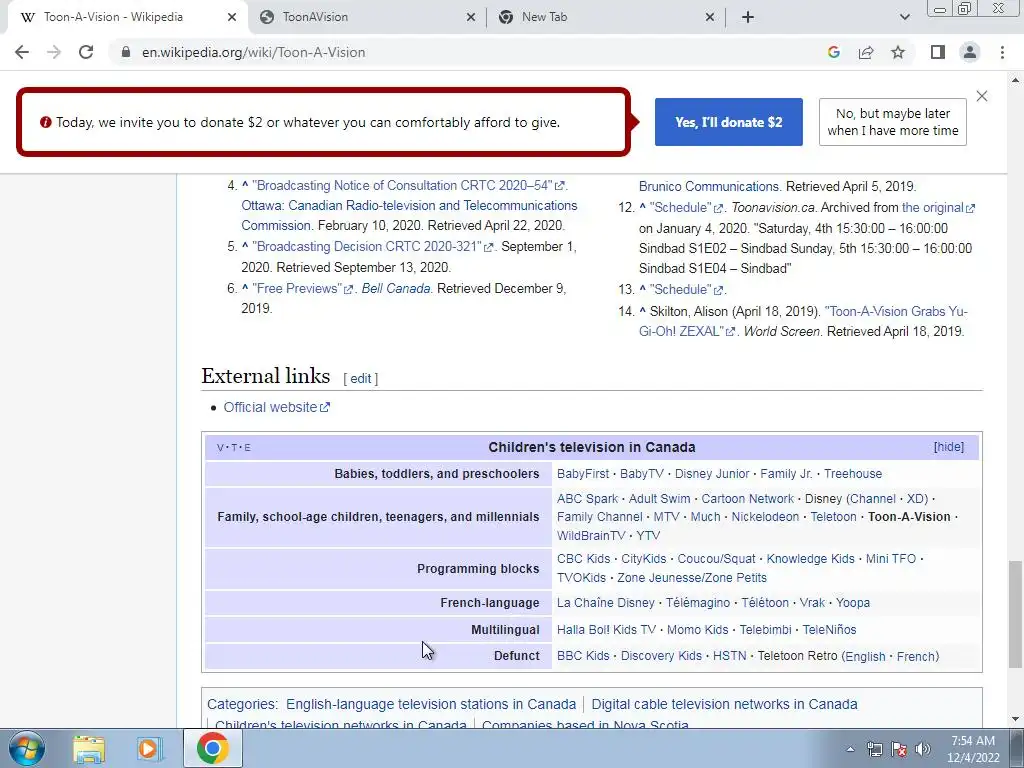
Task: Click the page vertical scrollbar thumb
Action: coord(1015,614)
